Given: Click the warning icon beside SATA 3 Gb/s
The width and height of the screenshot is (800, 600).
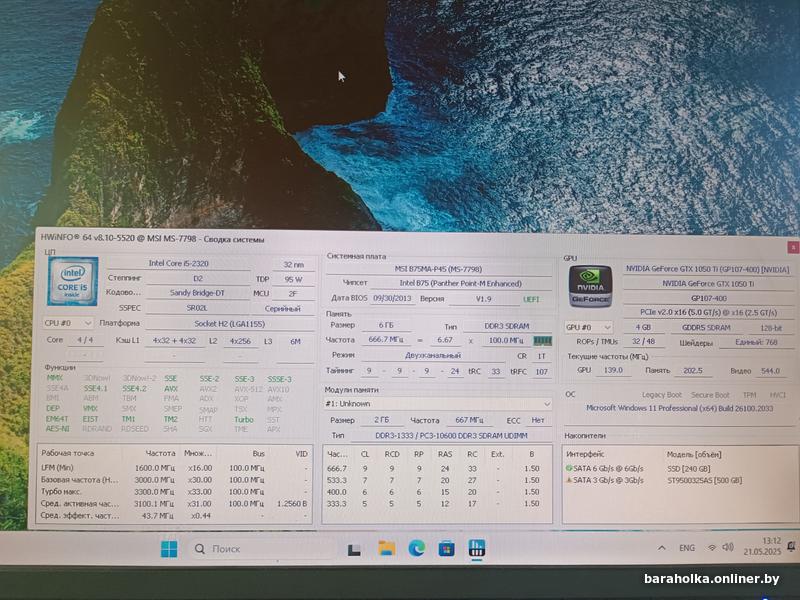Looking at the screenshot, I should click(x=569, y=480).
